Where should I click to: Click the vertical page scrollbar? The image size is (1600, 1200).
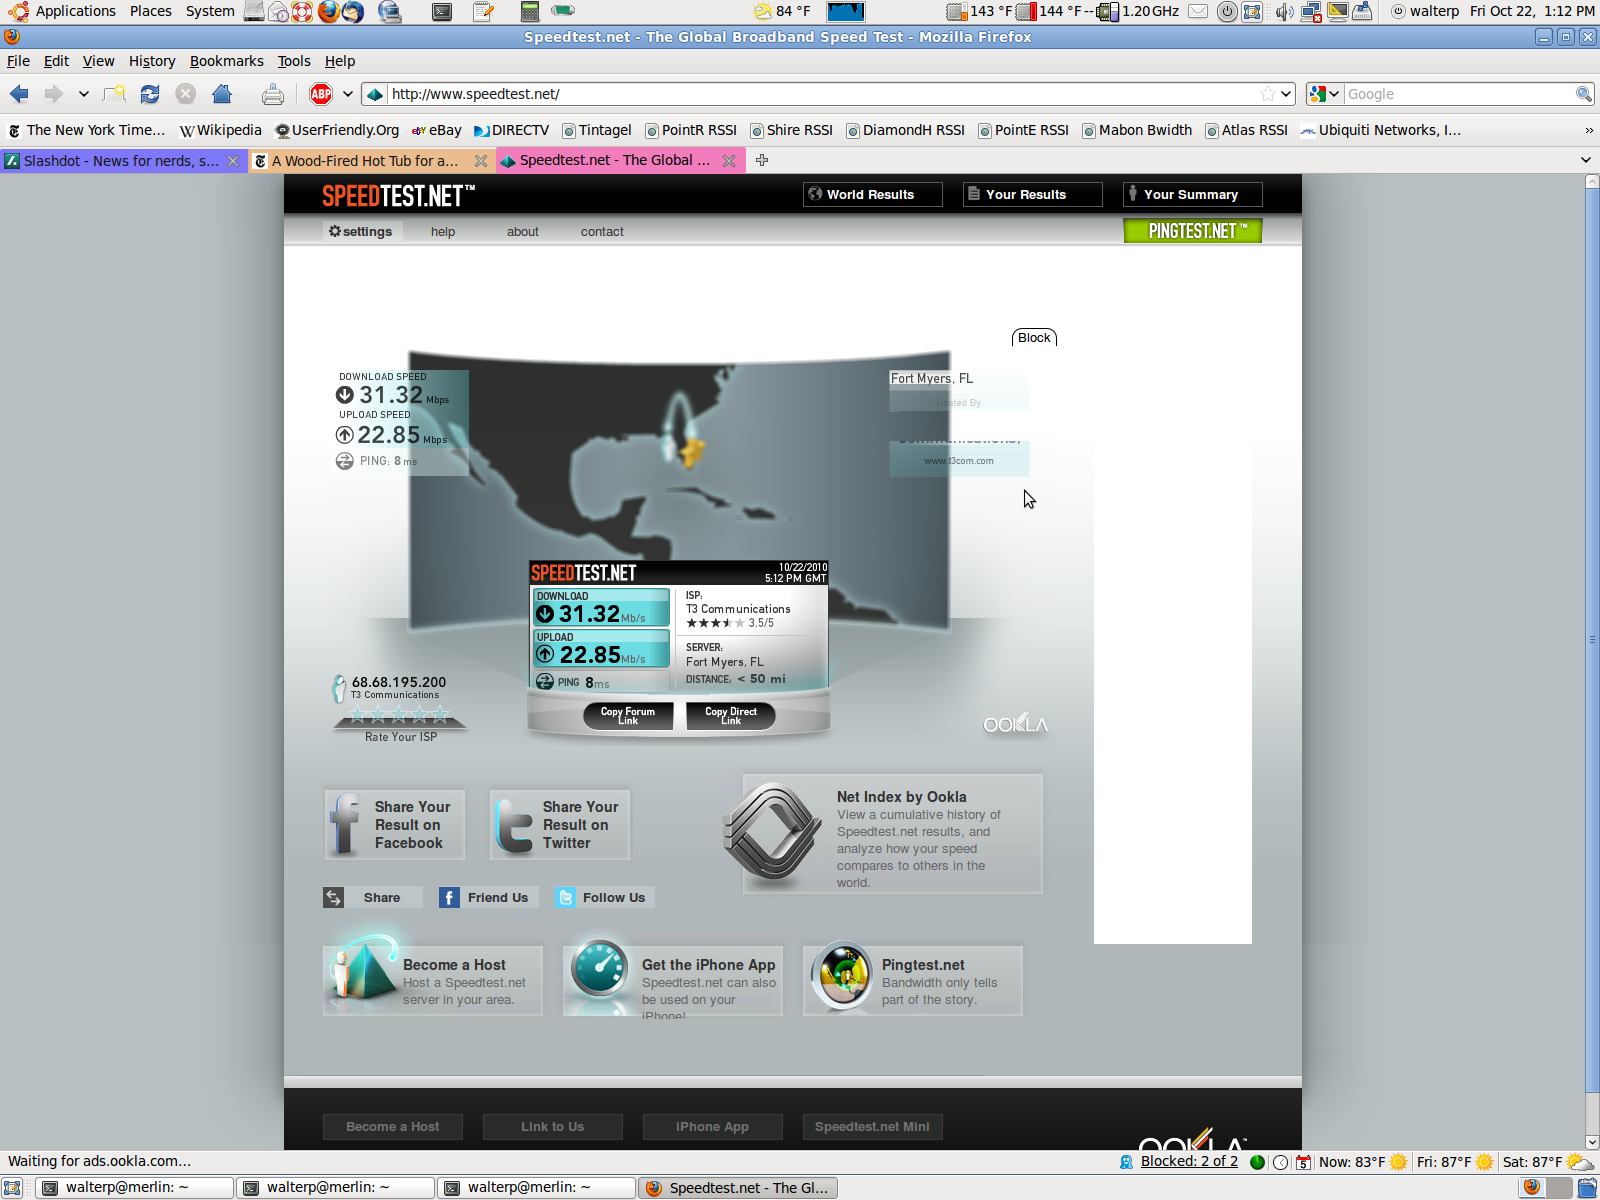[1592, 640]
